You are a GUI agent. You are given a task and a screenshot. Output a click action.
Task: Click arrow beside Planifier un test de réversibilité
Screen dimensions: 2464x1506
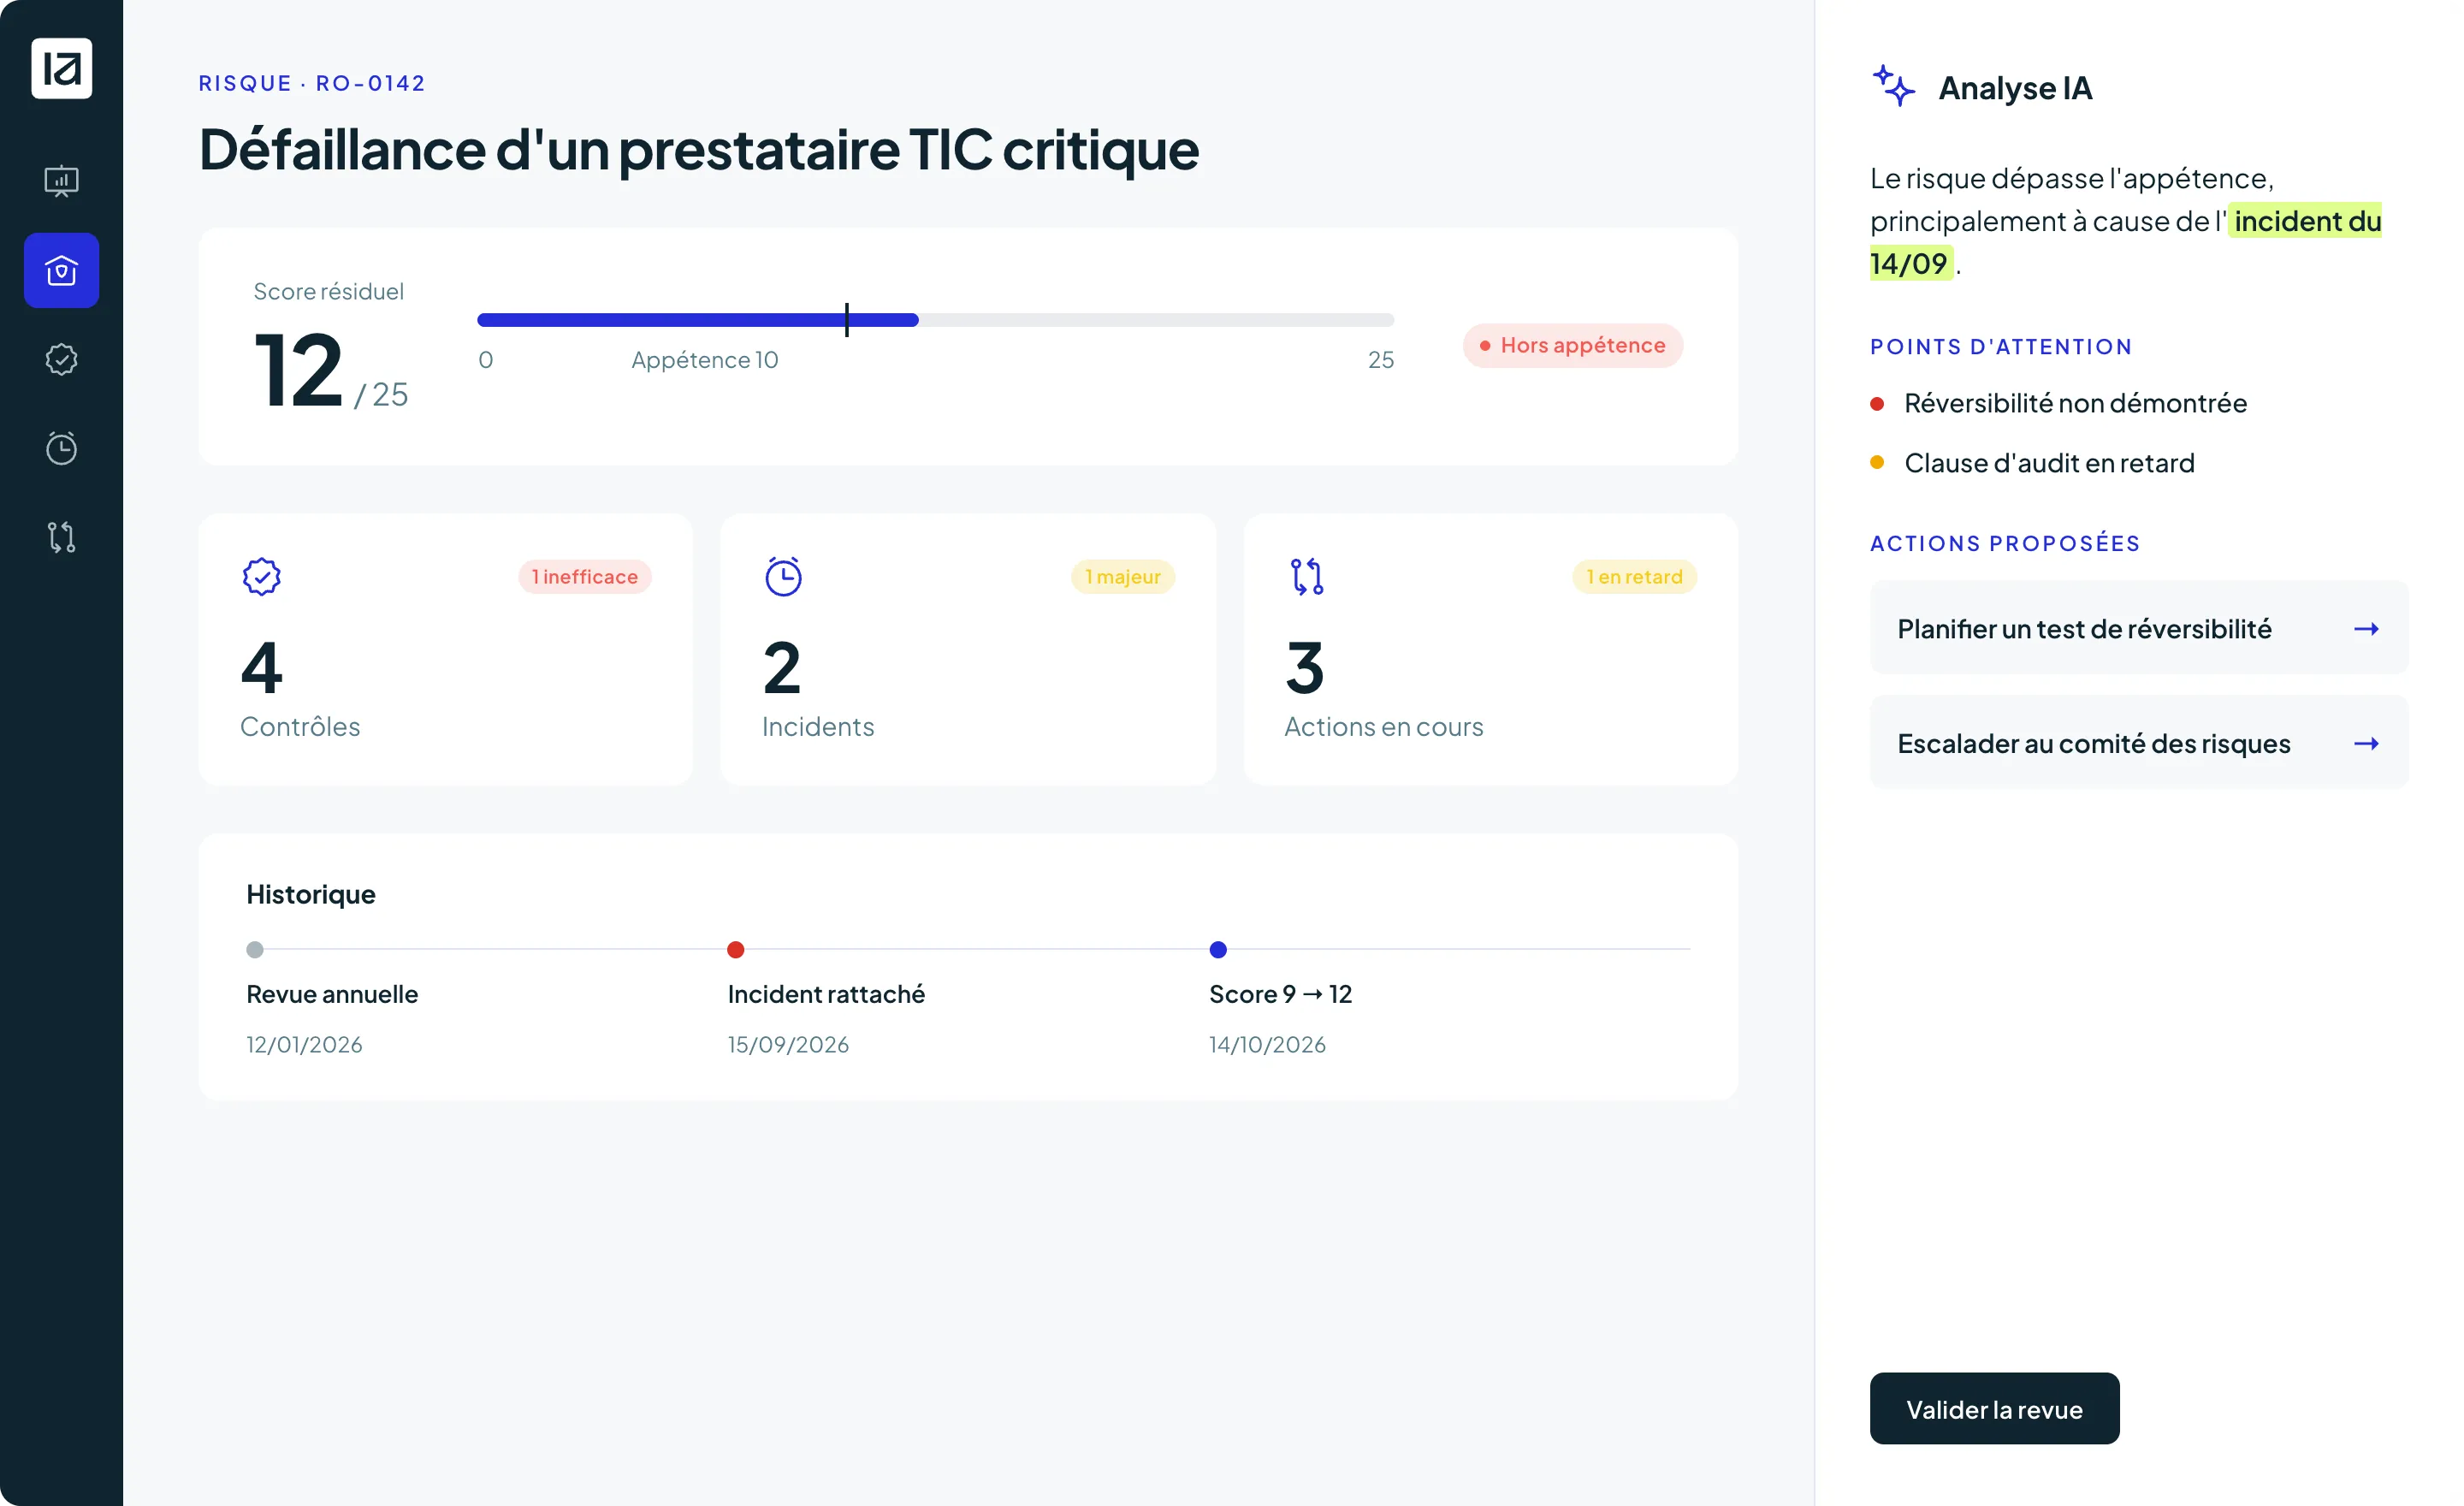point(2366,629)
